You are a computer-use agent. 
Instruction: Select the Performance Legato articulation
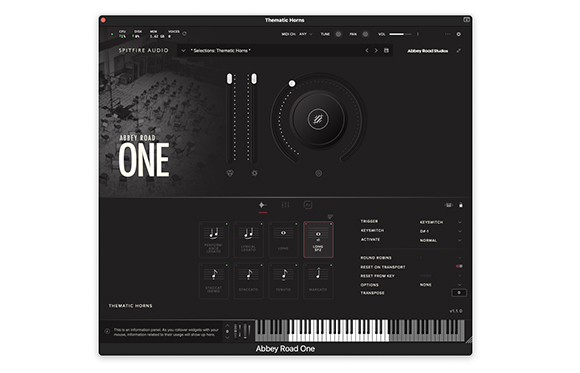click(213, 239)
